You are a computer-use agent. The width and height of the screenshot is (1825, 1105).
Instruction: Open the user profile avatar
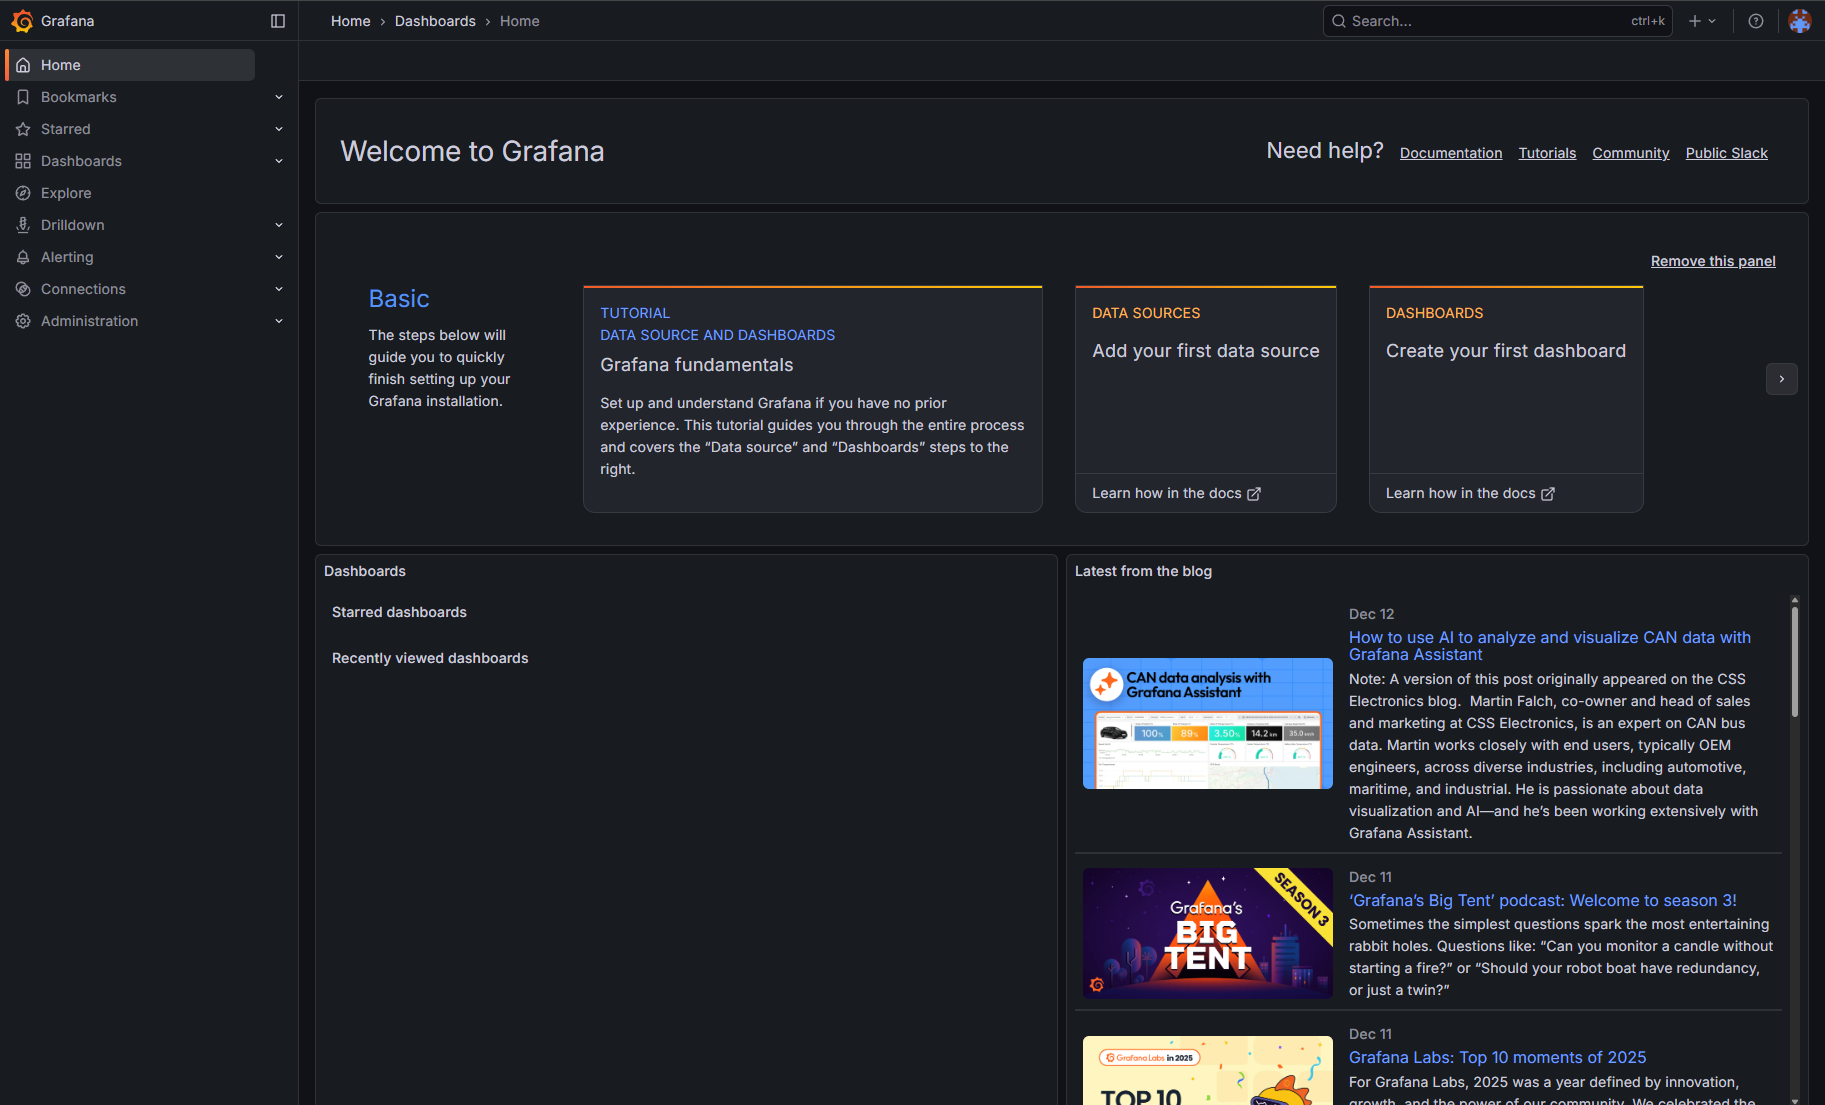coord(1799,21)
